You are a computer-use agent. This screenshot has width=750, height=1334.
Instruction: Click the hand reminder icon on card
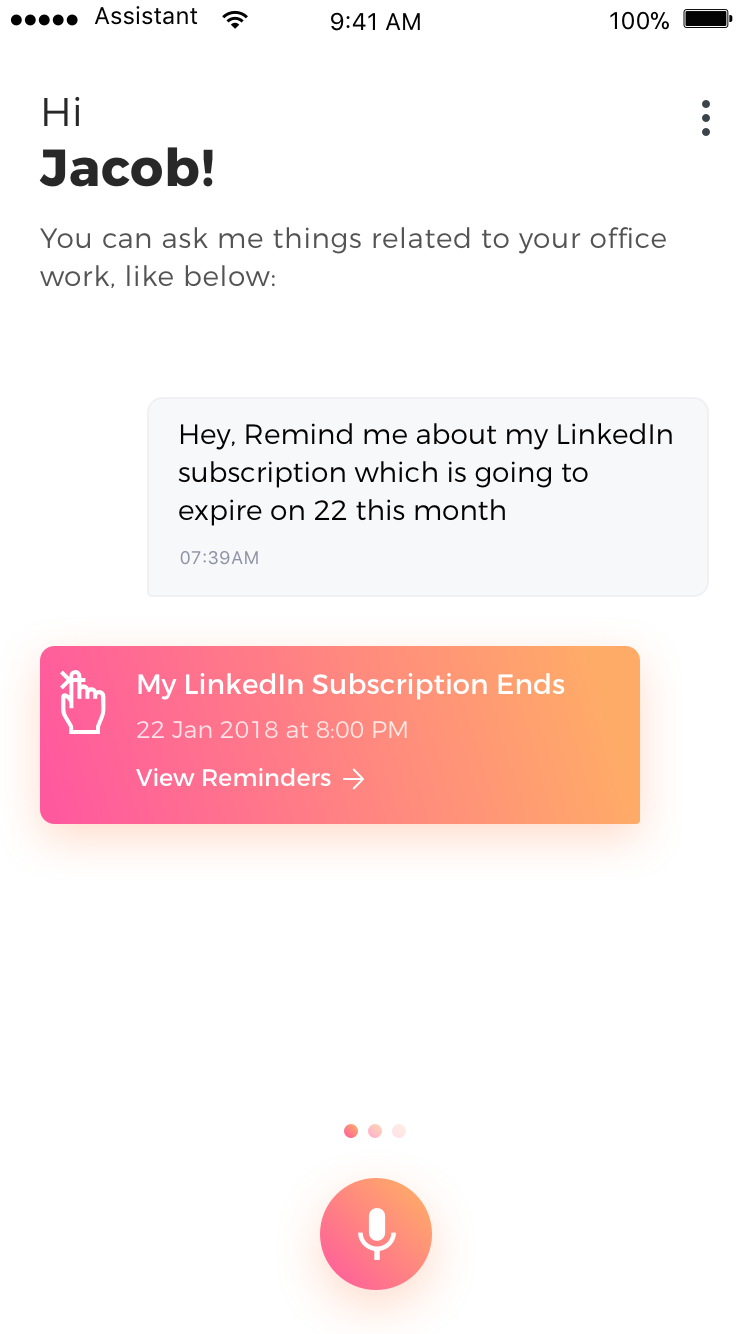[83, 702]
